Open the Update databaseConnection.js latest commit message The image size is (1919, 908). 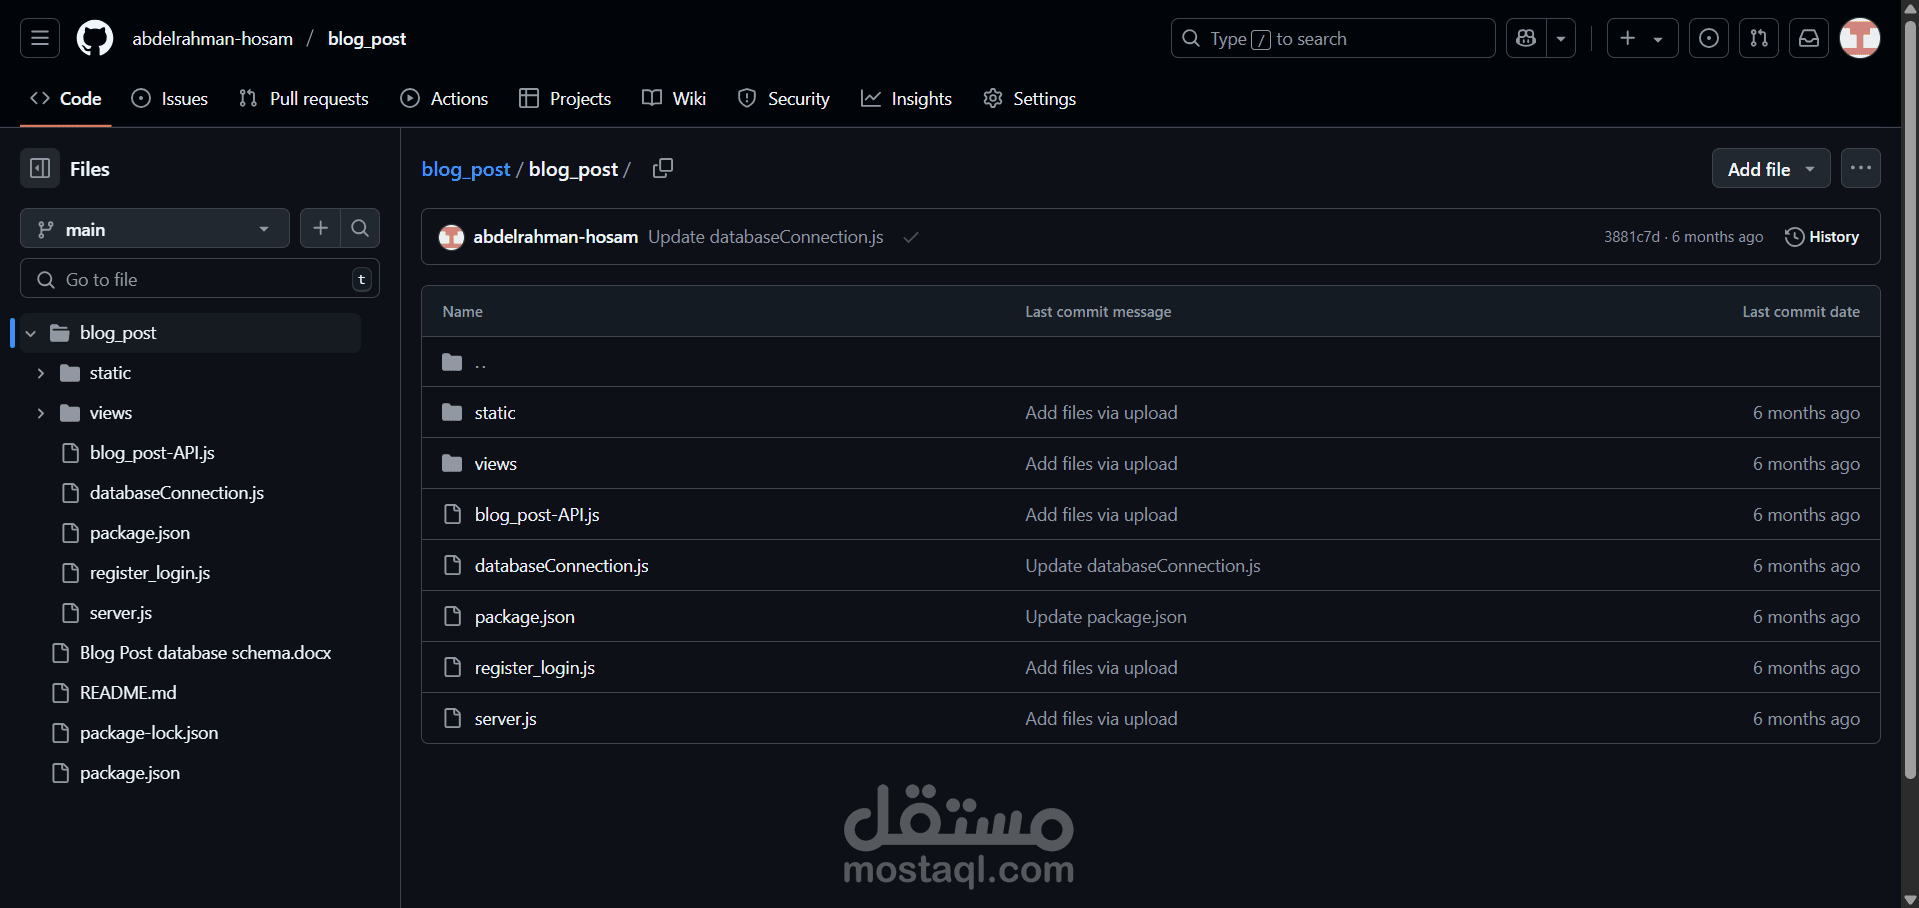pos(766,237)
